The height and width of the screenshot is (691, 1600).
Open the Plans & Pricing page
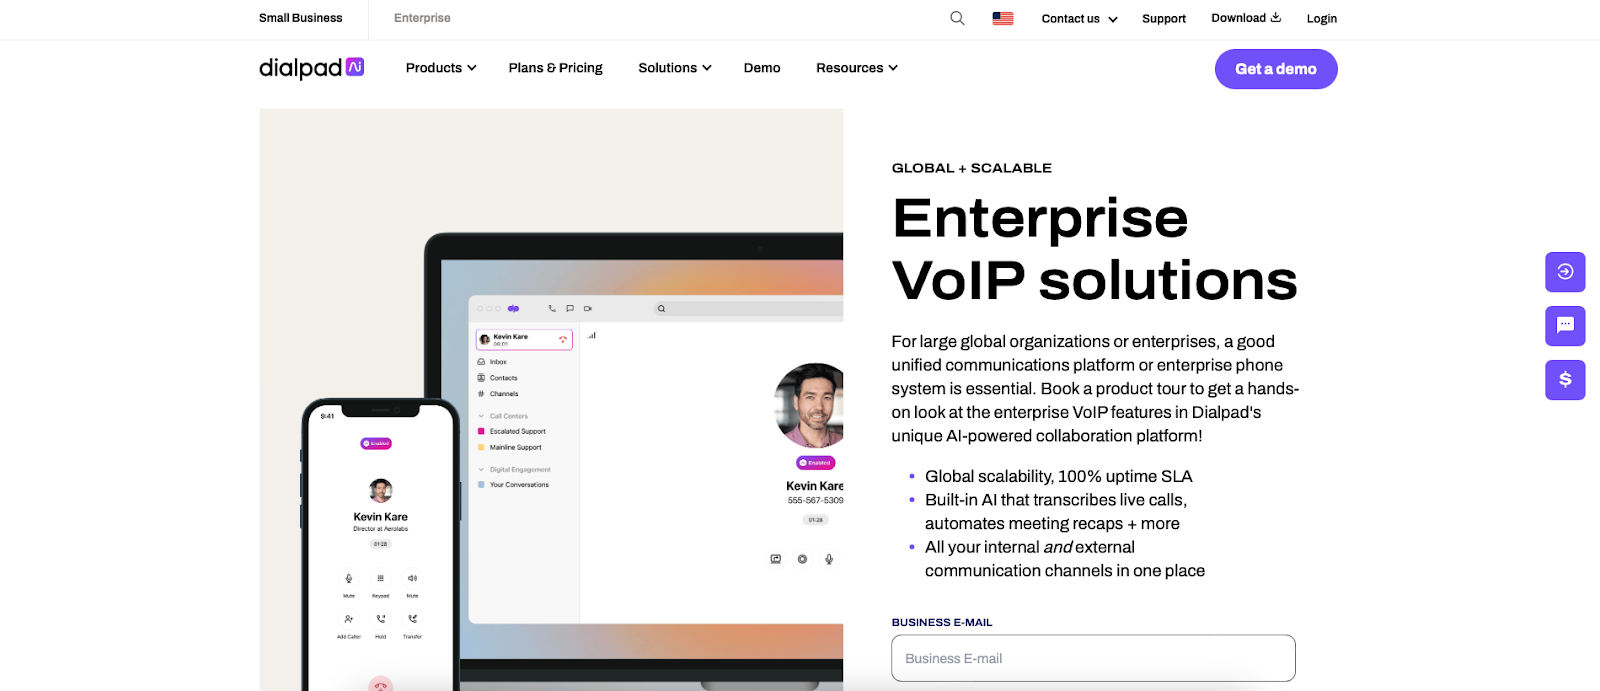[555, 68]
